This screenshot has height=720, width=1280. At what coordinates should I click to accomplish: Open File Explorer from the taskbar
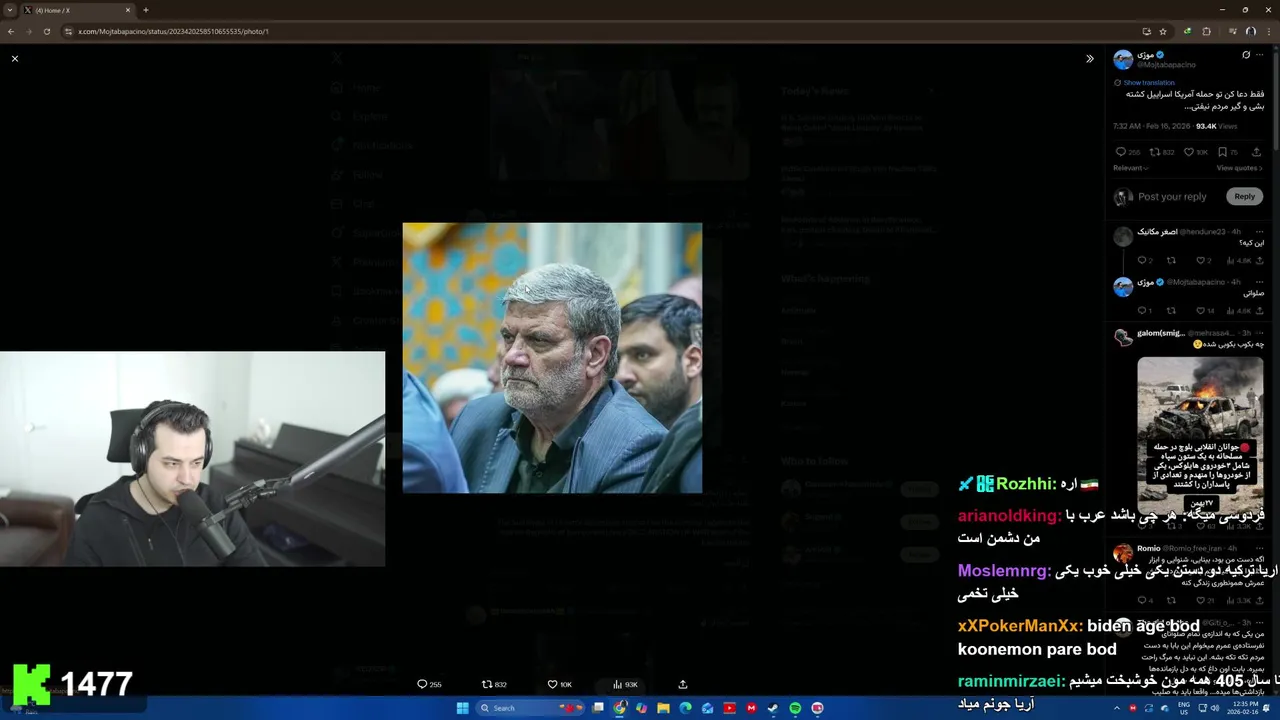[663, 708]
